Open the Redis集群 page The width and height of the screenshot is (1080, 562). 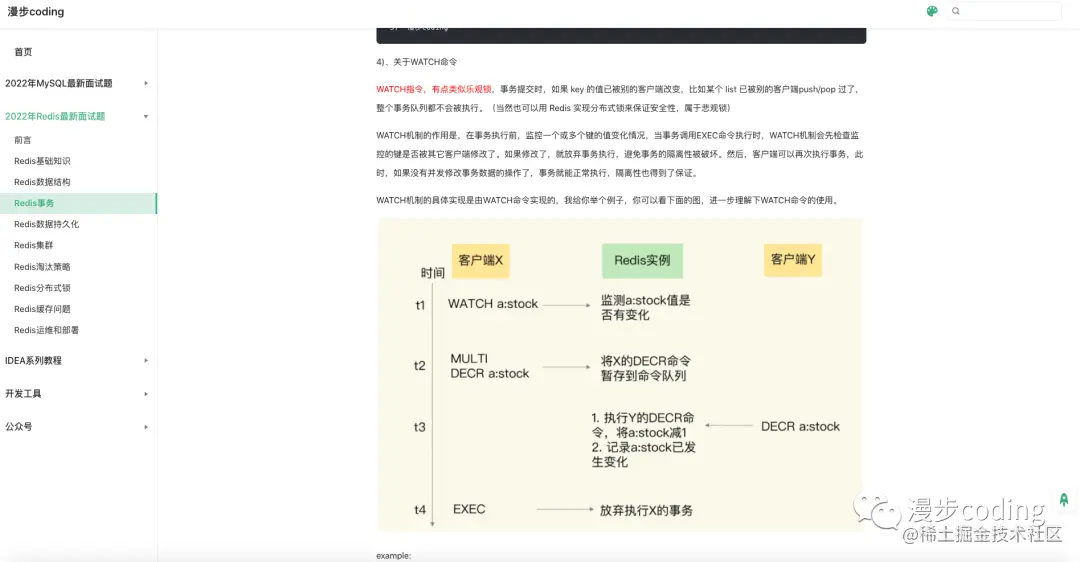point(33,245)
